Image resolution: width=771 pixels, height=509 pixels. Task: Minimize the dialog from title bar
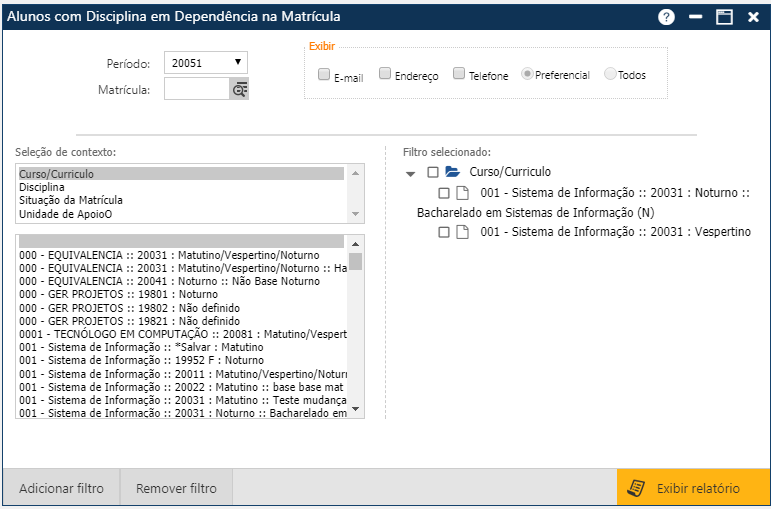point(697,17)
